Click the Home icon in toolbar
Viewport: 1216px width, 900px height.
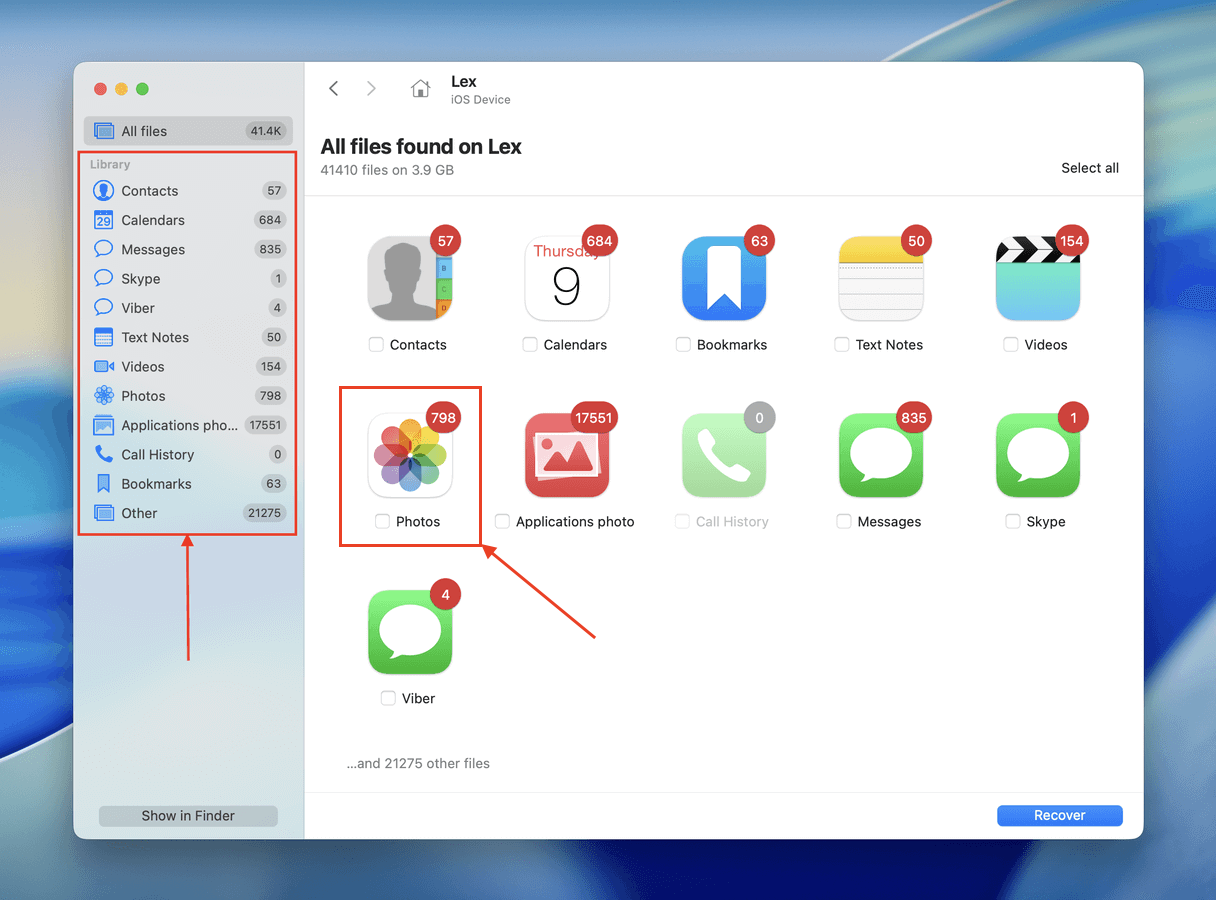(x=421, y=89)
